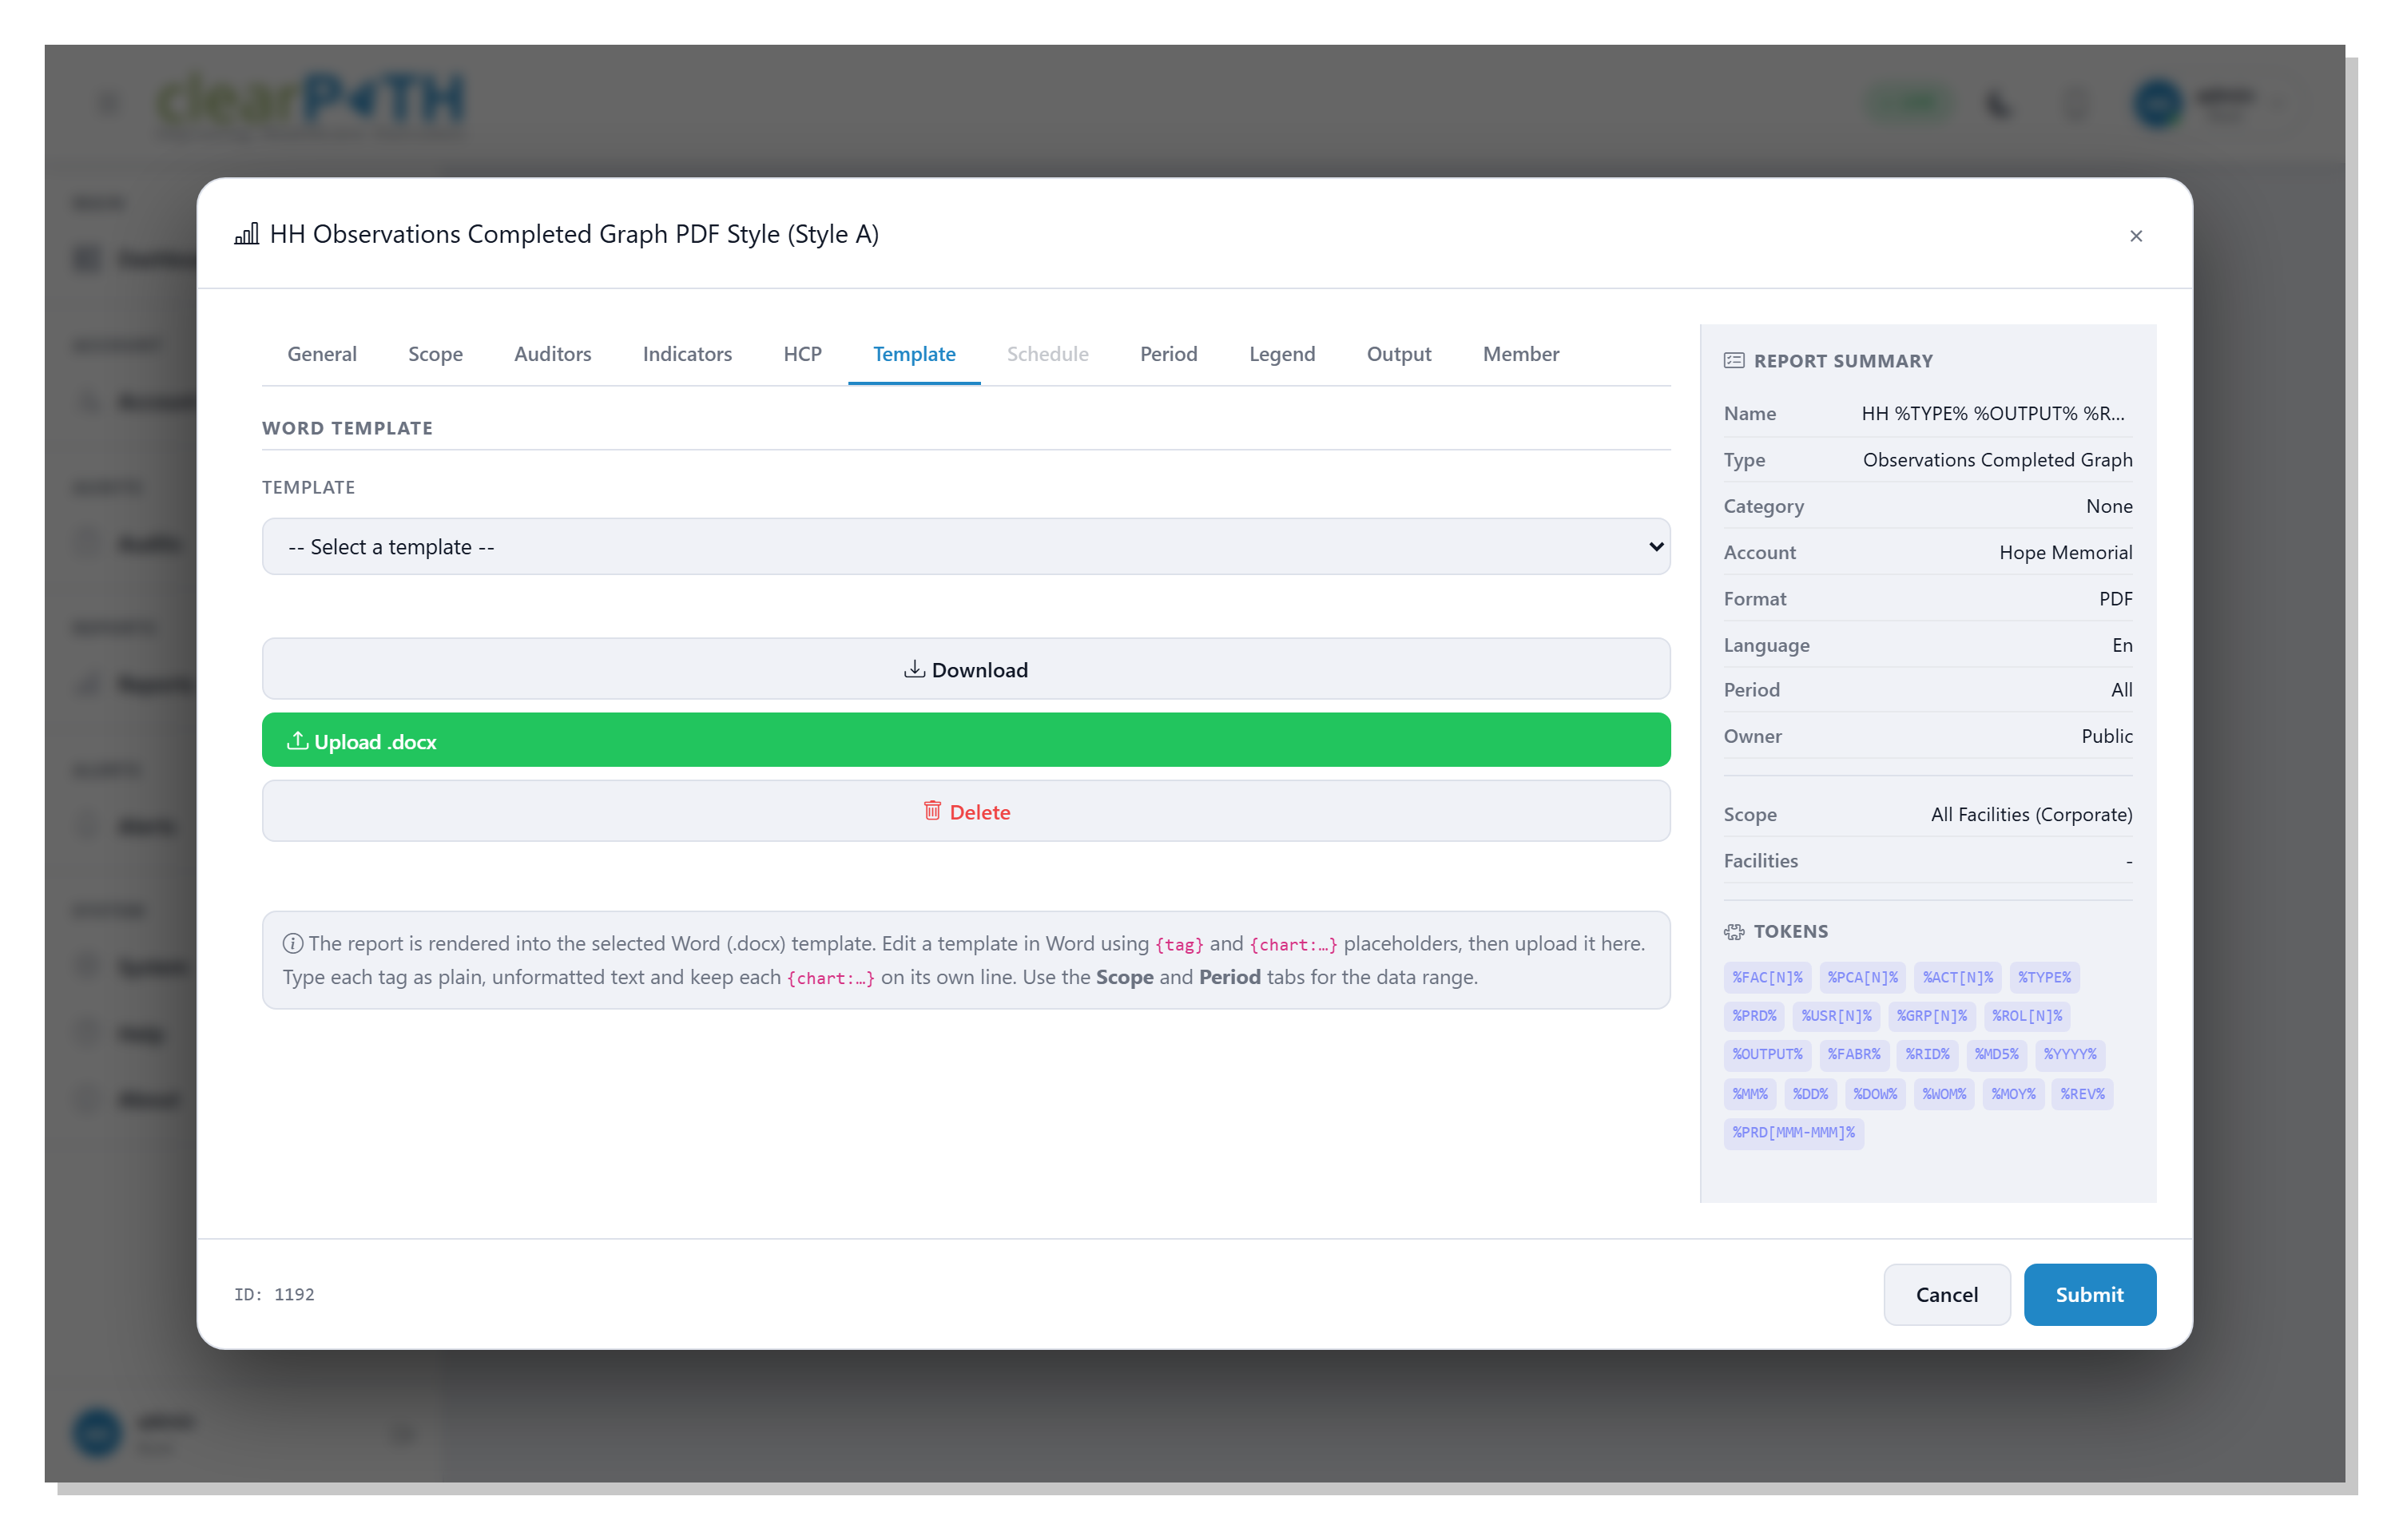Select the %OUTPUT% token
This screenshot has height=1540, width=2403.
click(x=1767, y=1054)
